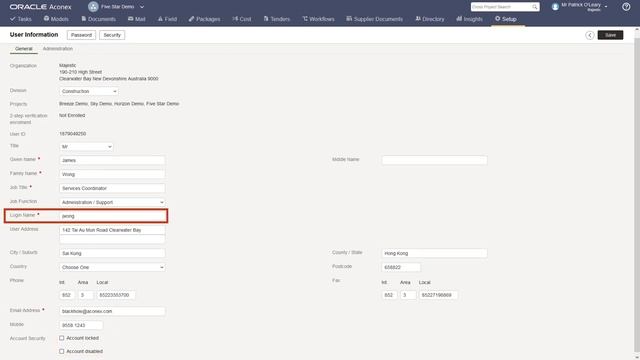Click the Job Title input field
Image resolution: width=640 pixels, height=360 pixels.
point(112,188)
